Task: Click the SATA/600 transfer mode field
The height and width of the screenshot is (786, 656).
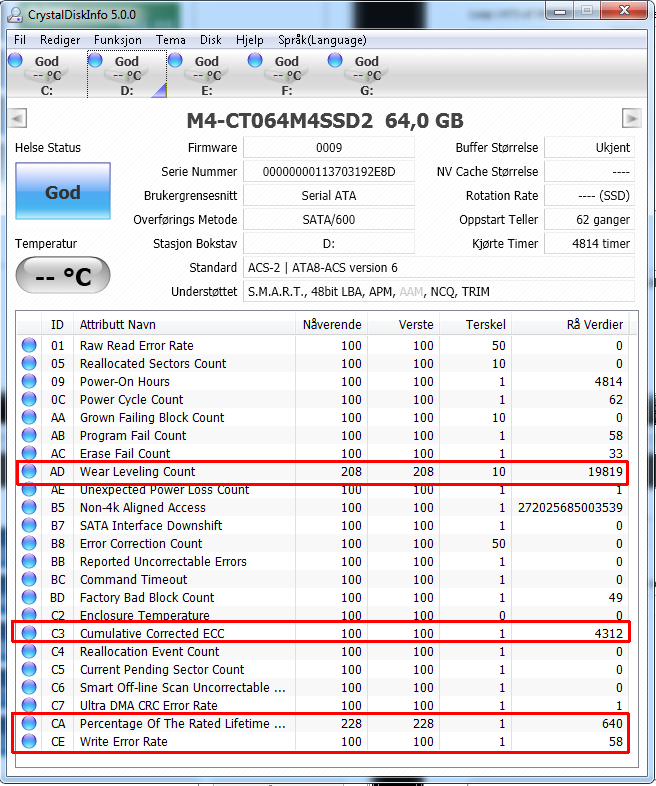Action: click(329, 220)
